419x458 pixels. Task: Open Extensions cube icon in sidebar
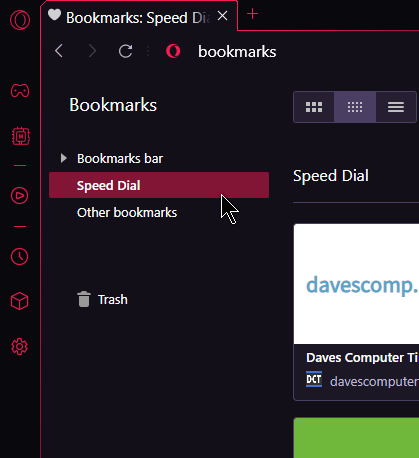[x=20, y=301]
